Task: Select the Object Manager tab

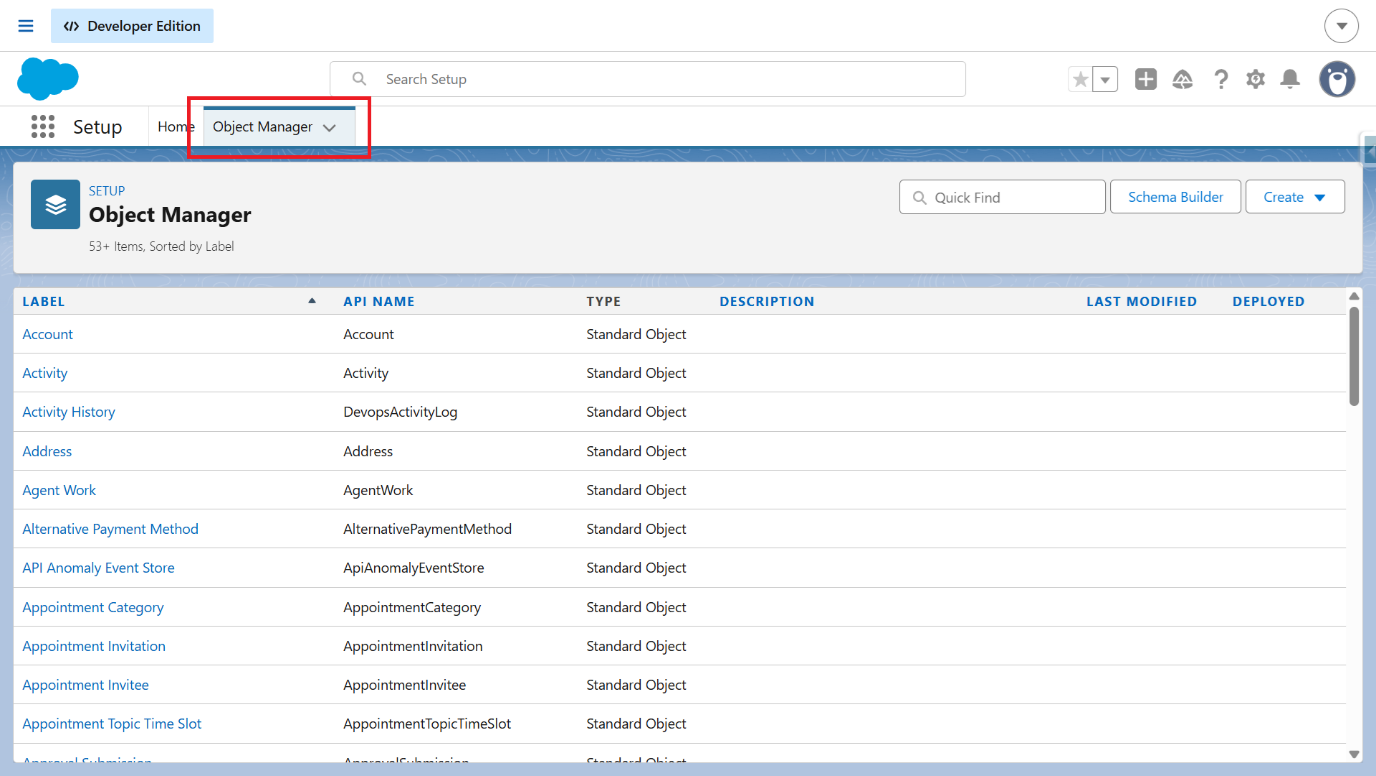Action: pos(263,127)
